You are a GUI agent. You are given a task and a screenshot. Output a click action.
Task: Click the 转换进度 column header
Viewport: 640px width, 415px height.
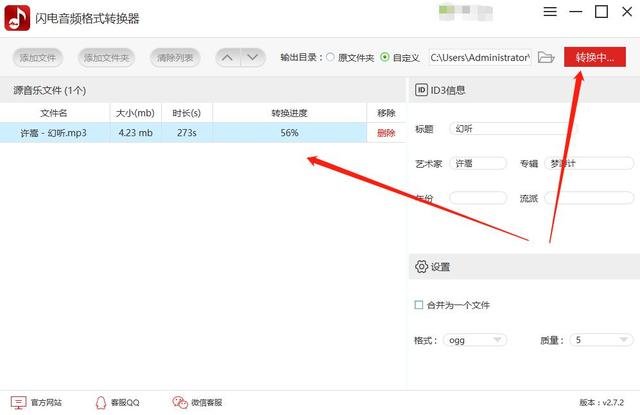(x=289, y=113)
